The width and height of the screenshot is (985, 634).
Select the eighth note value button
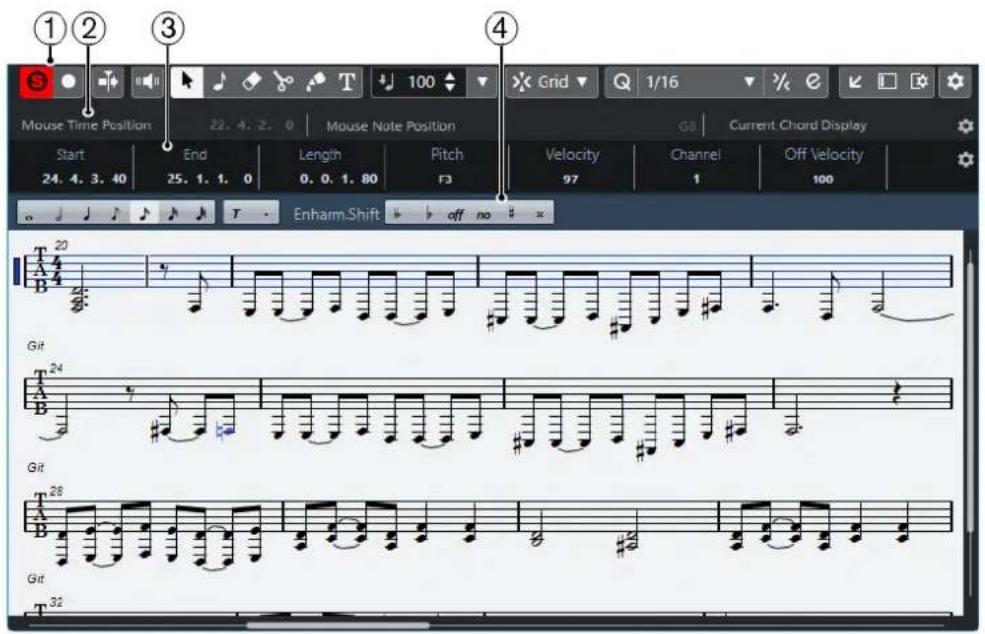(x=116, y=214)
